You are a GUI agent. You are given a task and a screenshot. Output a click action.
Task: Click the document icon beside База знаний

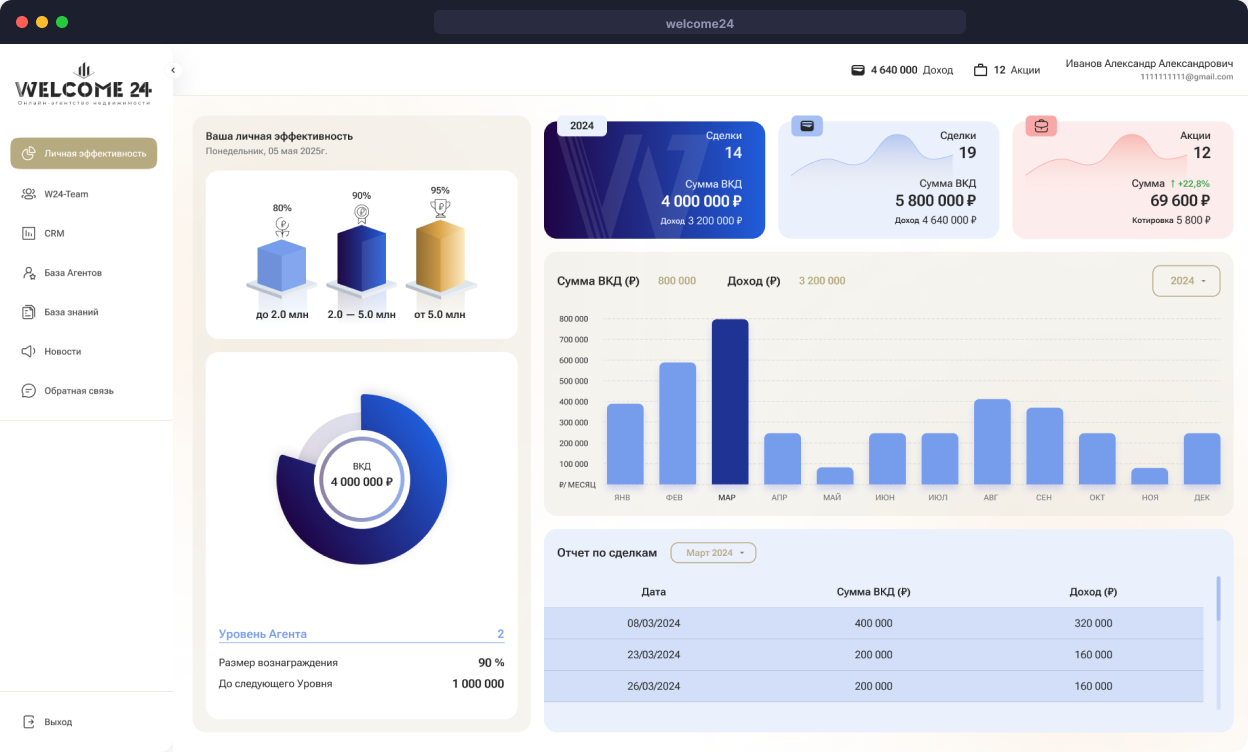pyautogui.click(x=28, y=312)
